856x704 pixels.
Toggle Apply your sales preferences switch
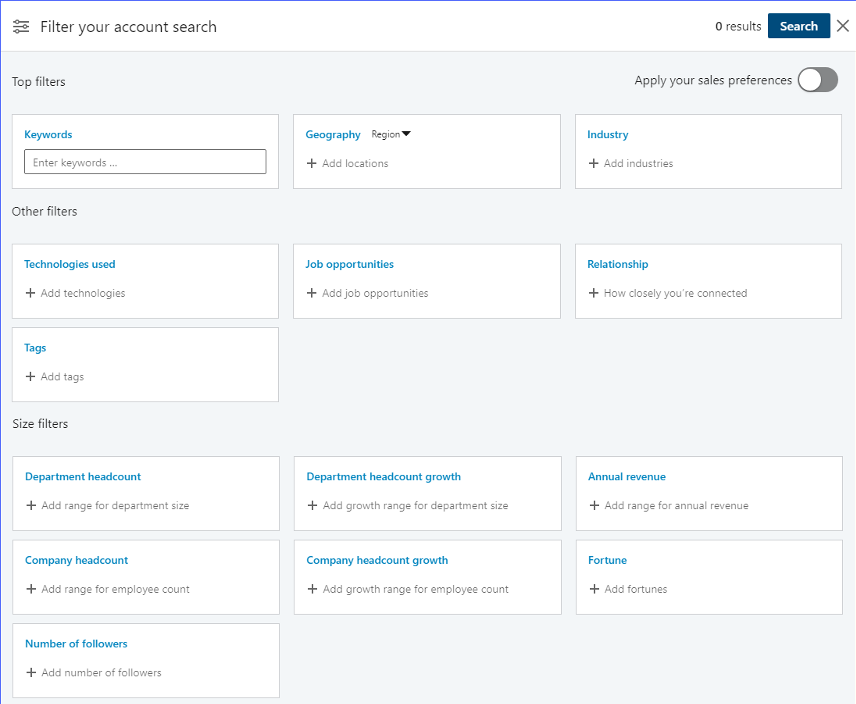pyautogui.click(x=817, y=80)
